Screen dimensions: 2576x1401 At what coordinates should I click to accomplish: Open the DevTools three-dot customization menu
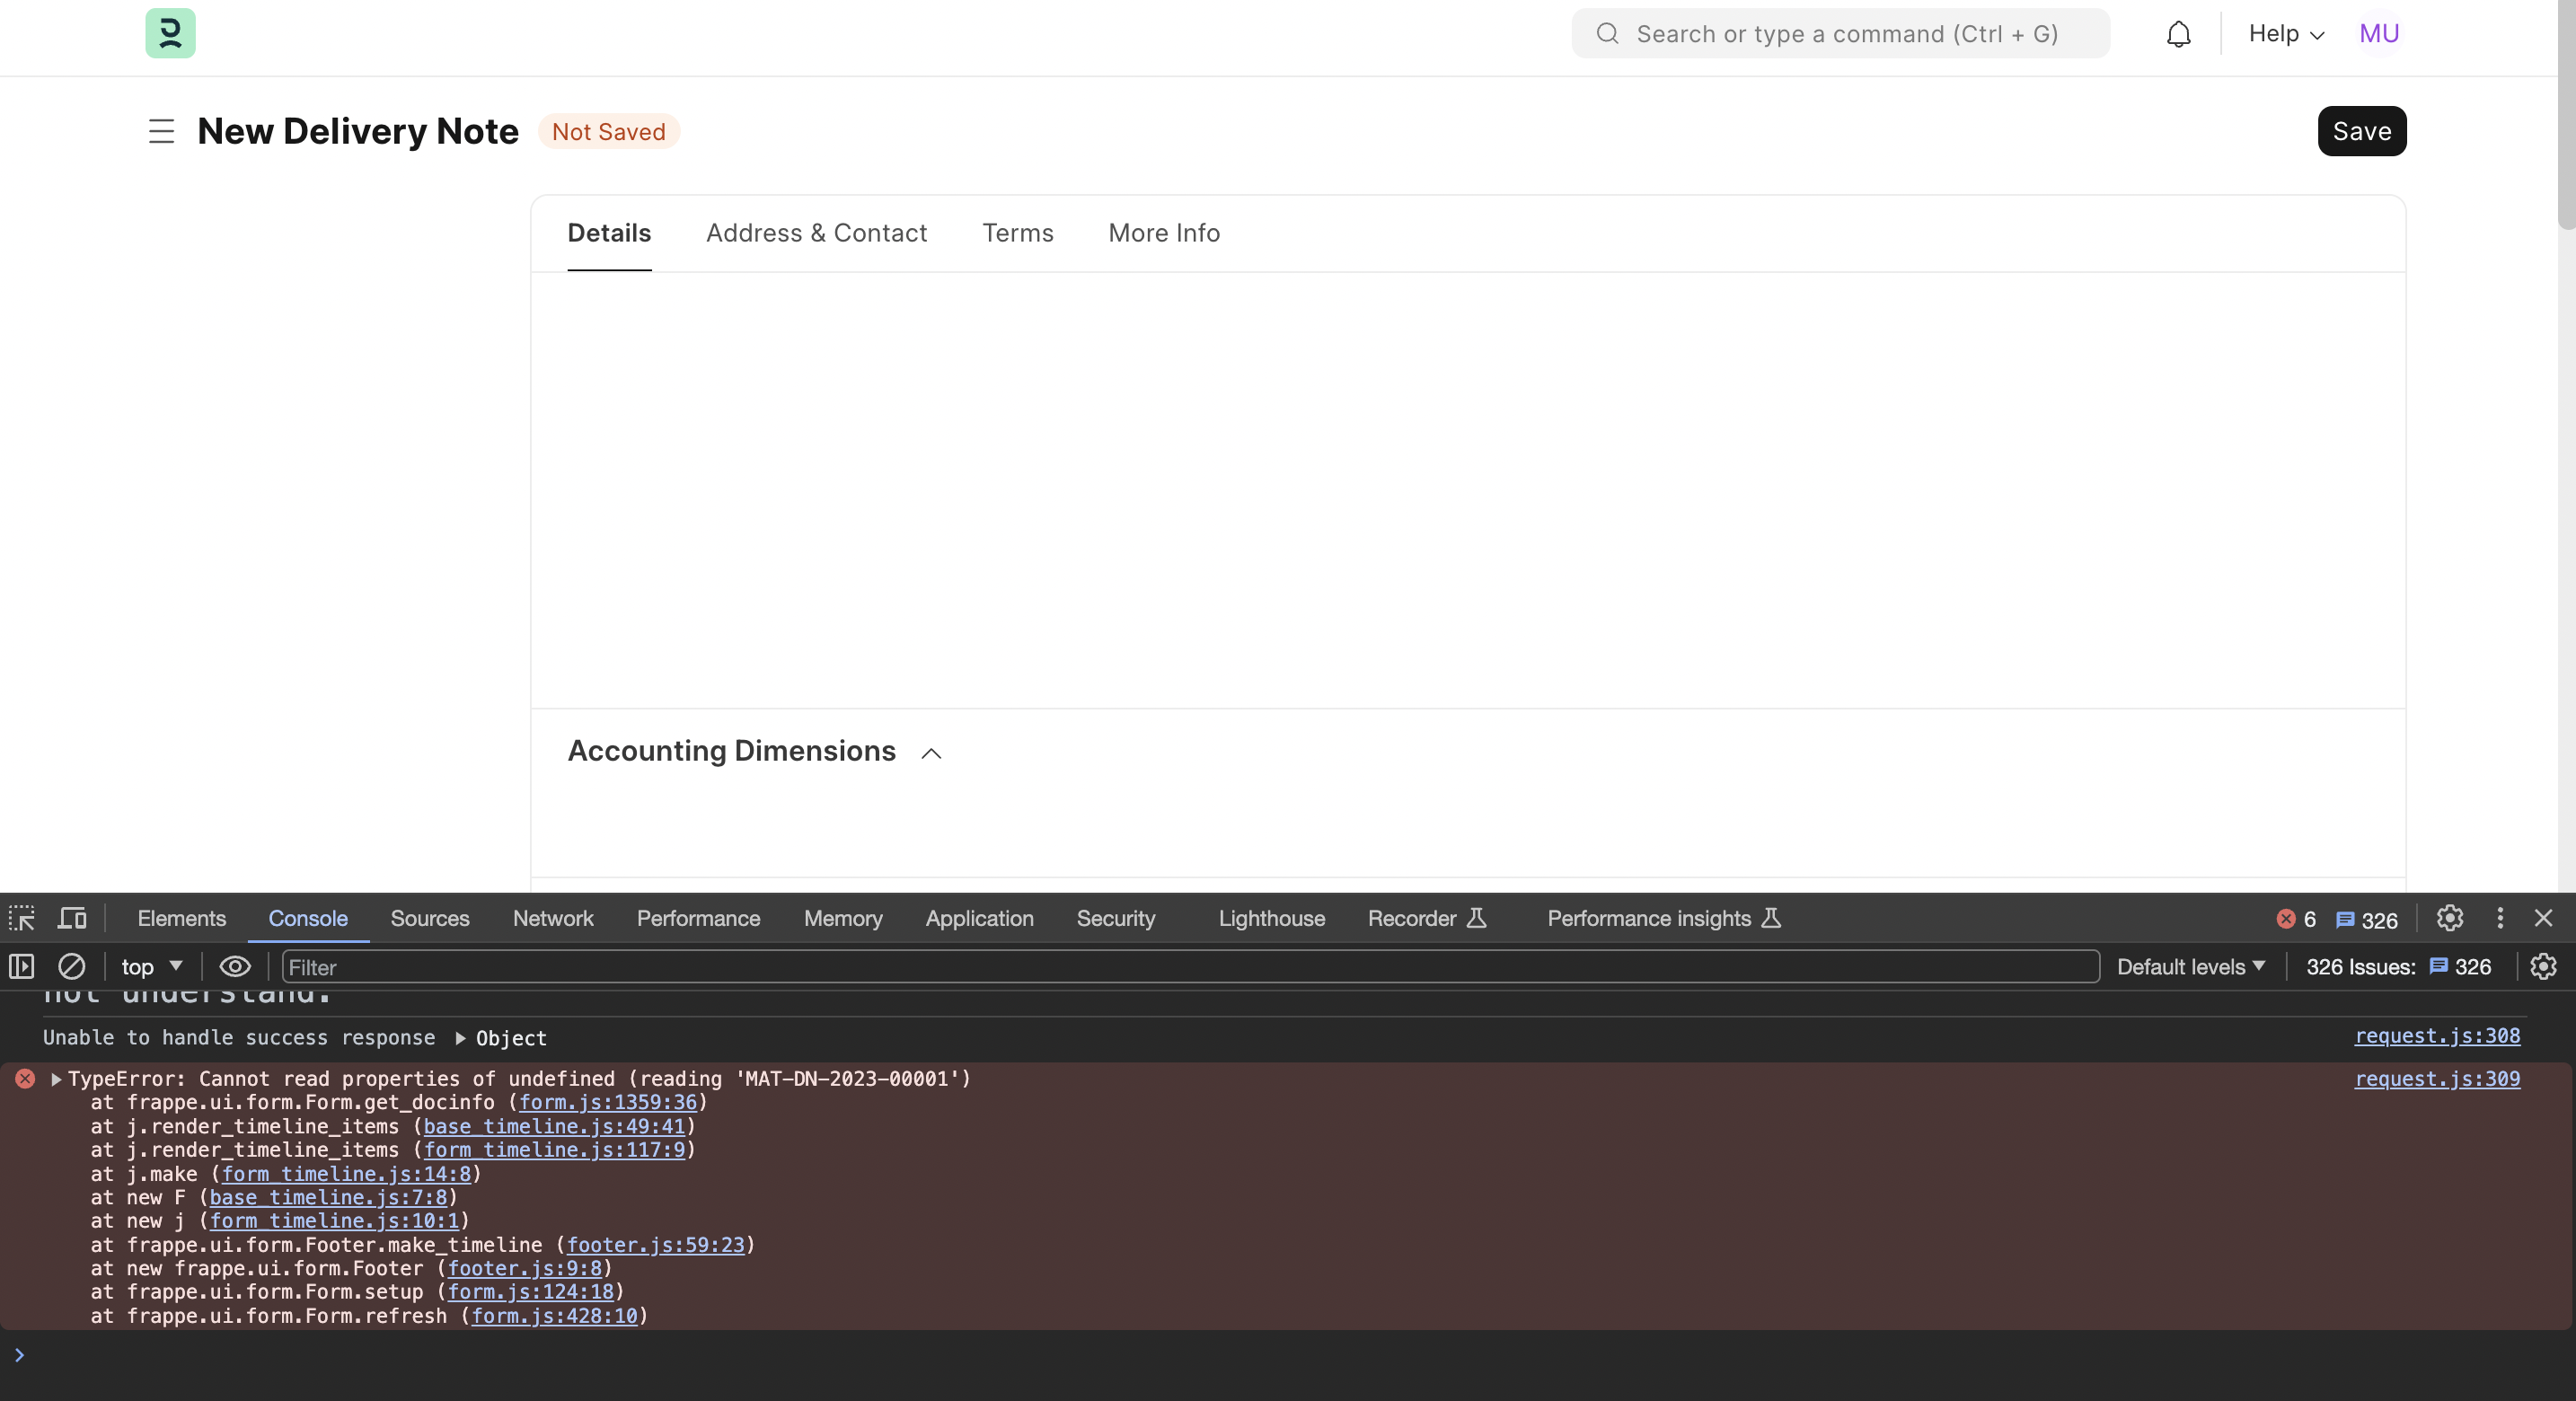tap(2499, 918)
